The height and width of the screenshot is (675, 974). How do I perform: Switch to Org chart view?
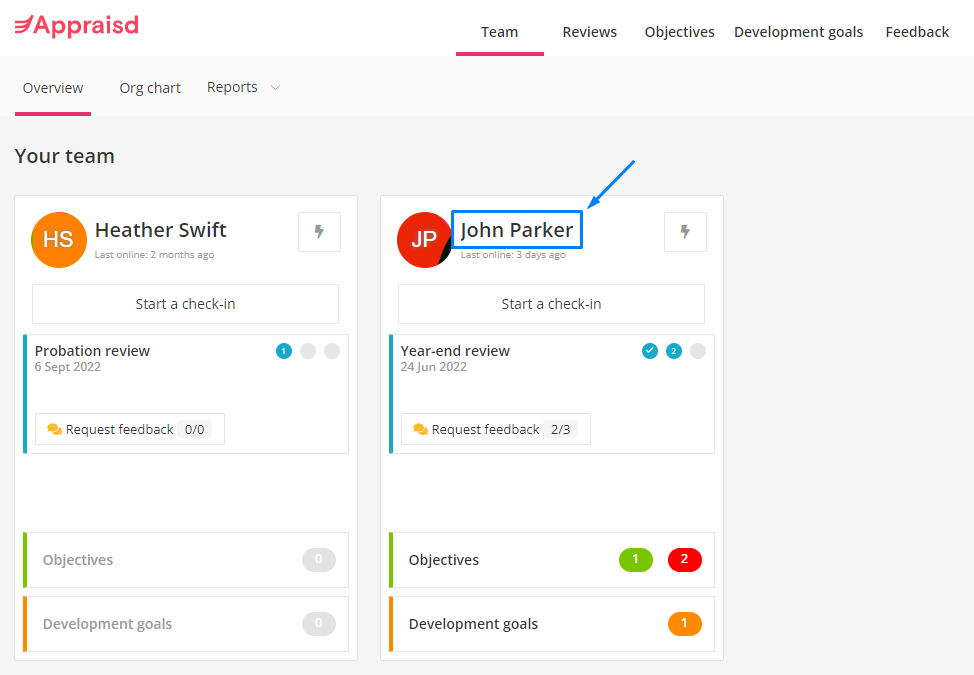(150, 88)
